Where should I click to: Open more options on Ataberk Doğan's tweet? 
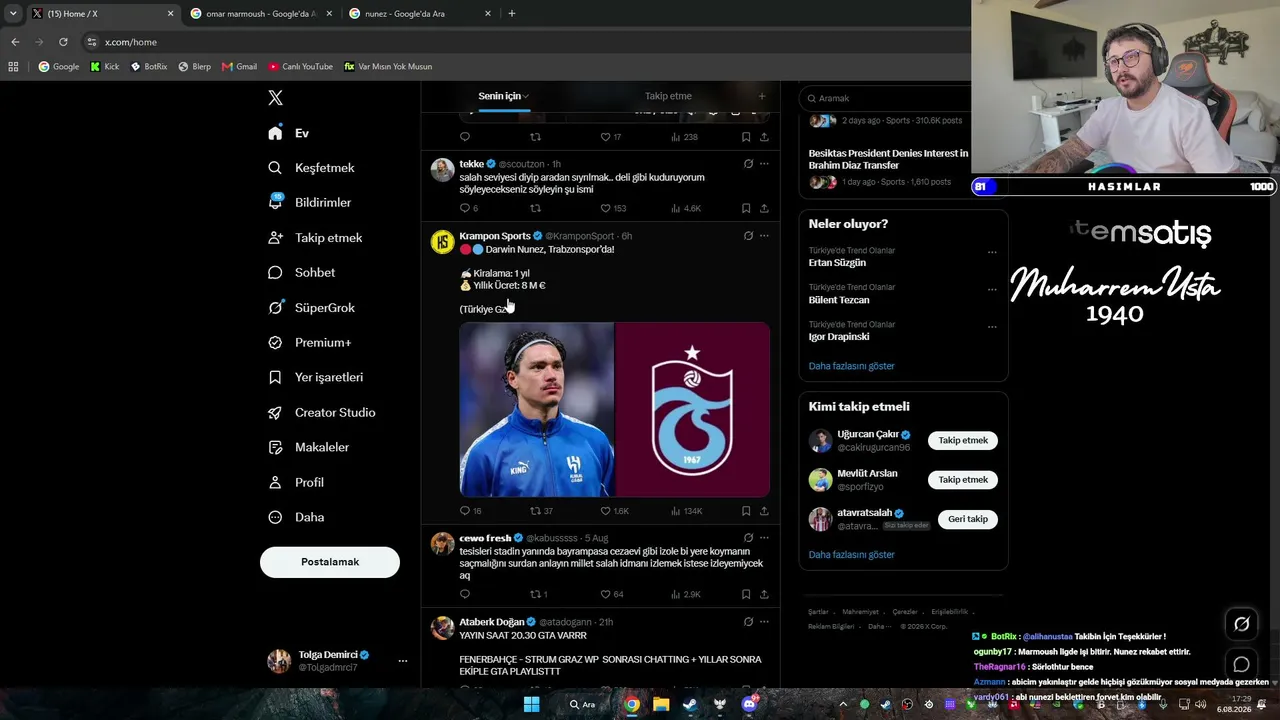coord(764,622)
